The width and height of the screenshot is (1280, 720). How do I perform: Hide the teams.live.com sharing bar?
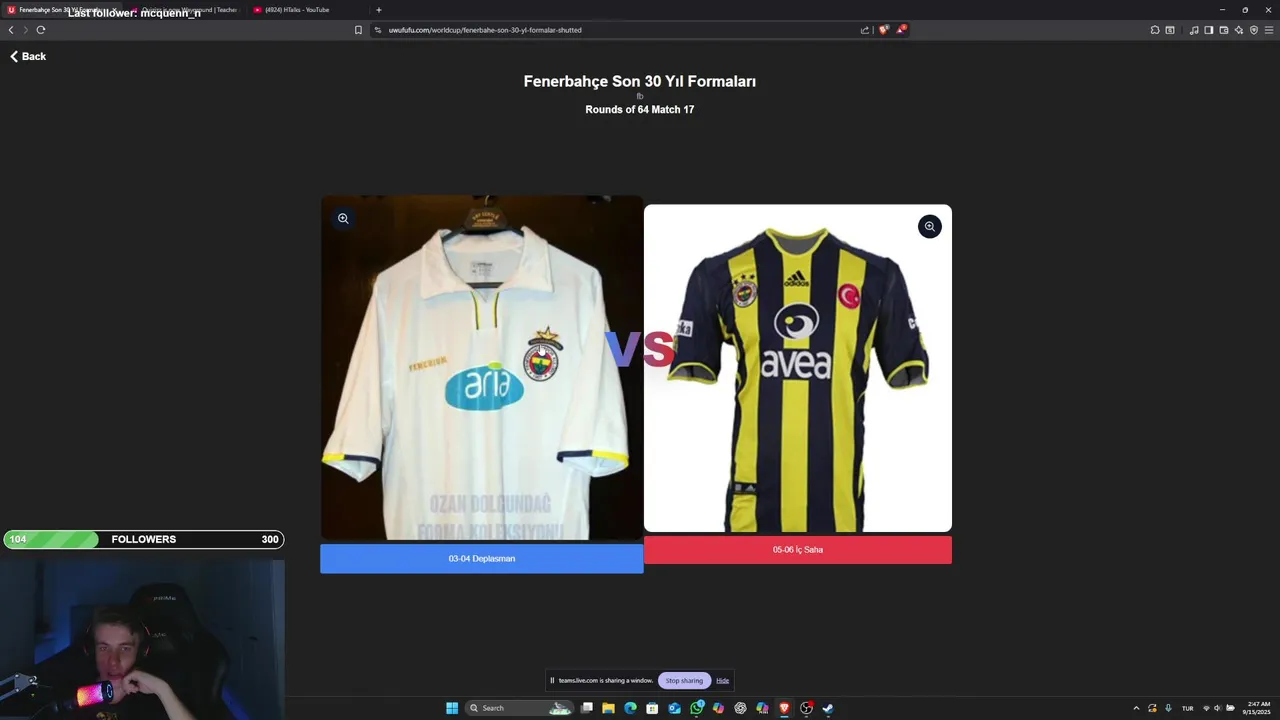coord(722,681)
